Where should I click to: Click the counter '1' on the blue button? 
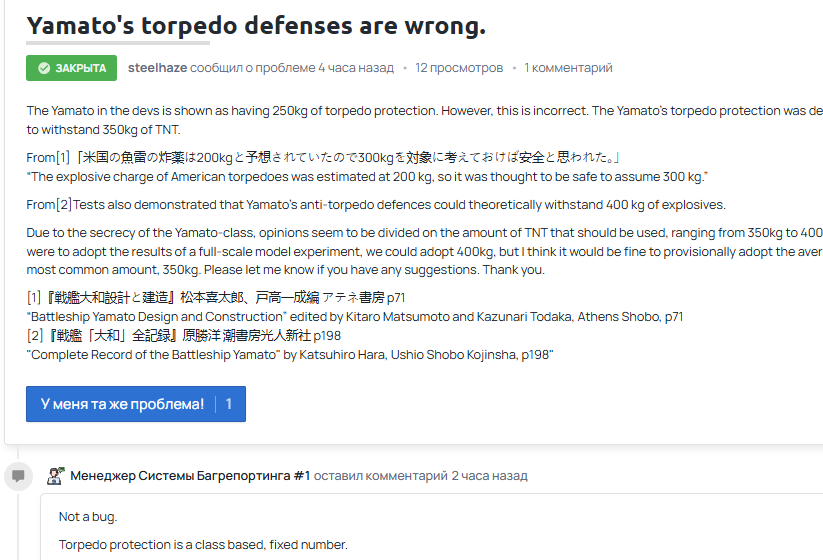pos(229,404)
